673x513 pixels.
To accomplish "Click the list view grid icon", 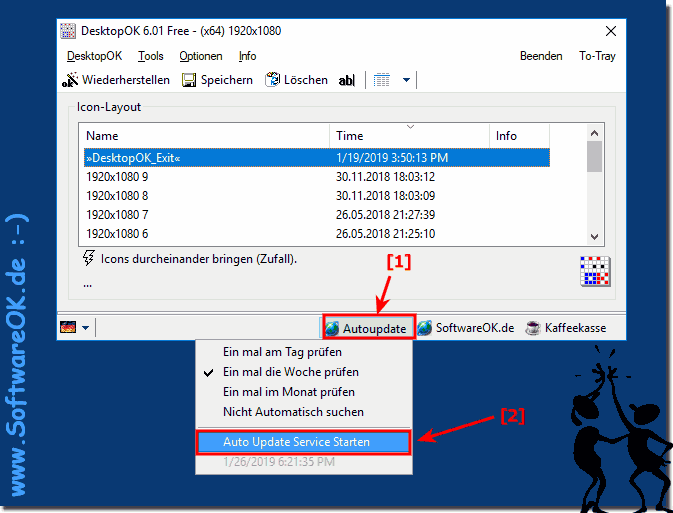I will click(x=382, y=80).
